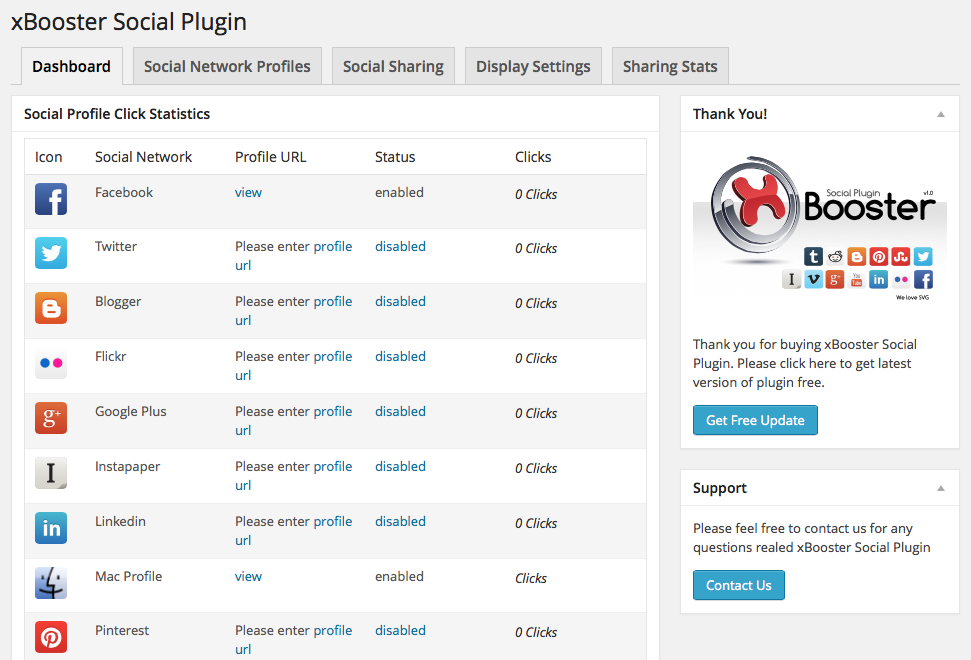Image resolution: width=971 pixels, height=660 pixels.
Task: Click Blogger's profile url link
Action: click(333, 302)
